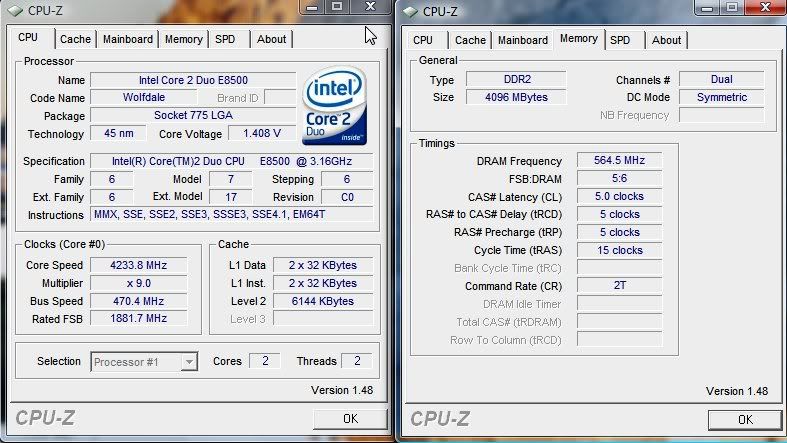Click the RAS# Precharge (tRP) value
The height and width of the screenshot is (443, 787).
coord(619,232)
